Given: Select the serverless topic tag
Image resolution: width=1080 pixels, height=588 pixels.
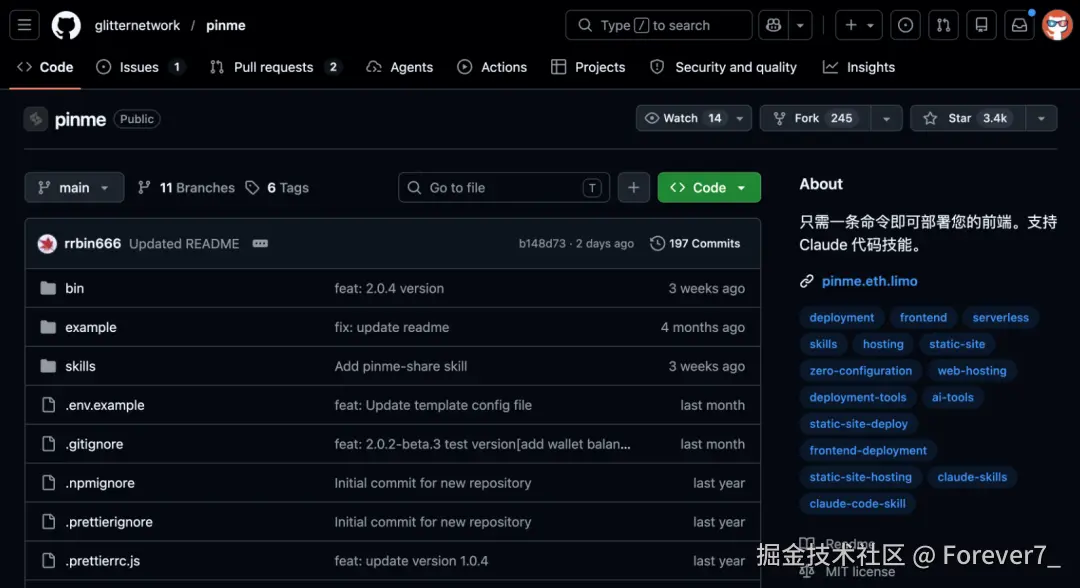Looking at the screenshot, I should pyautogui.click(x=1000, y=317).
